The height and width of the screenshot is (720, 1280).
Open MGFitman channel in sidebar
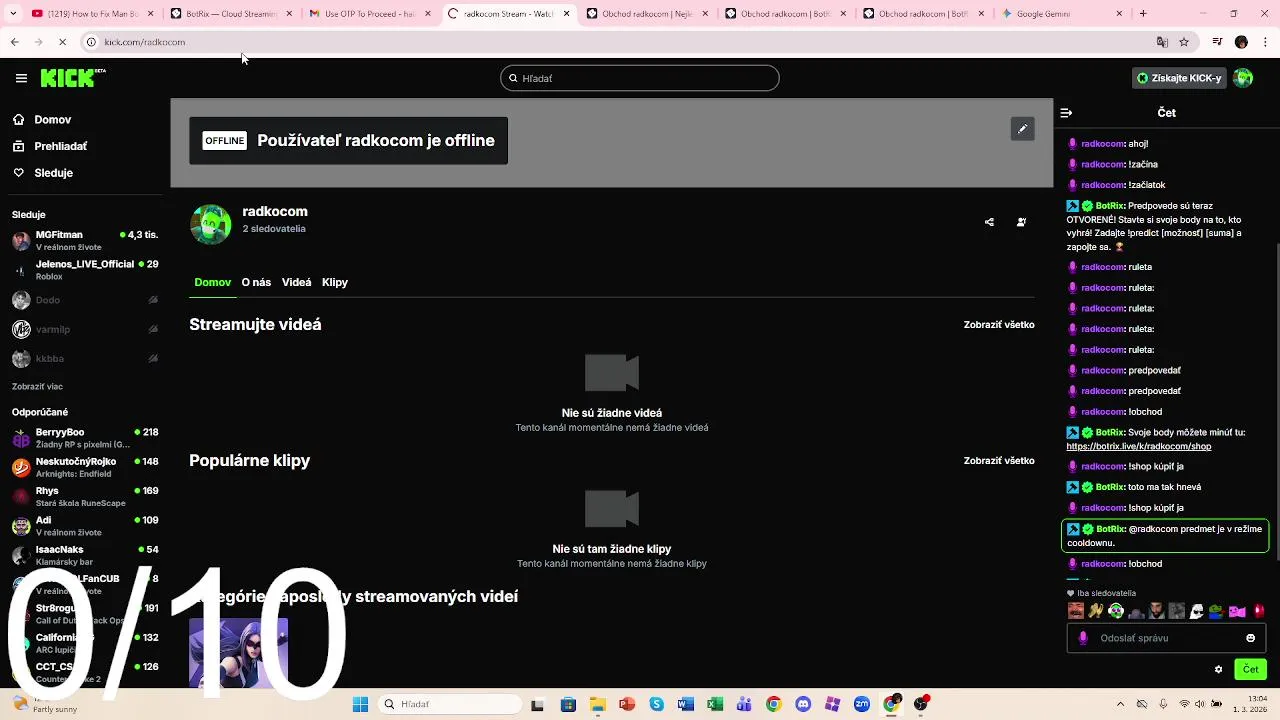(x=85, y=241)
